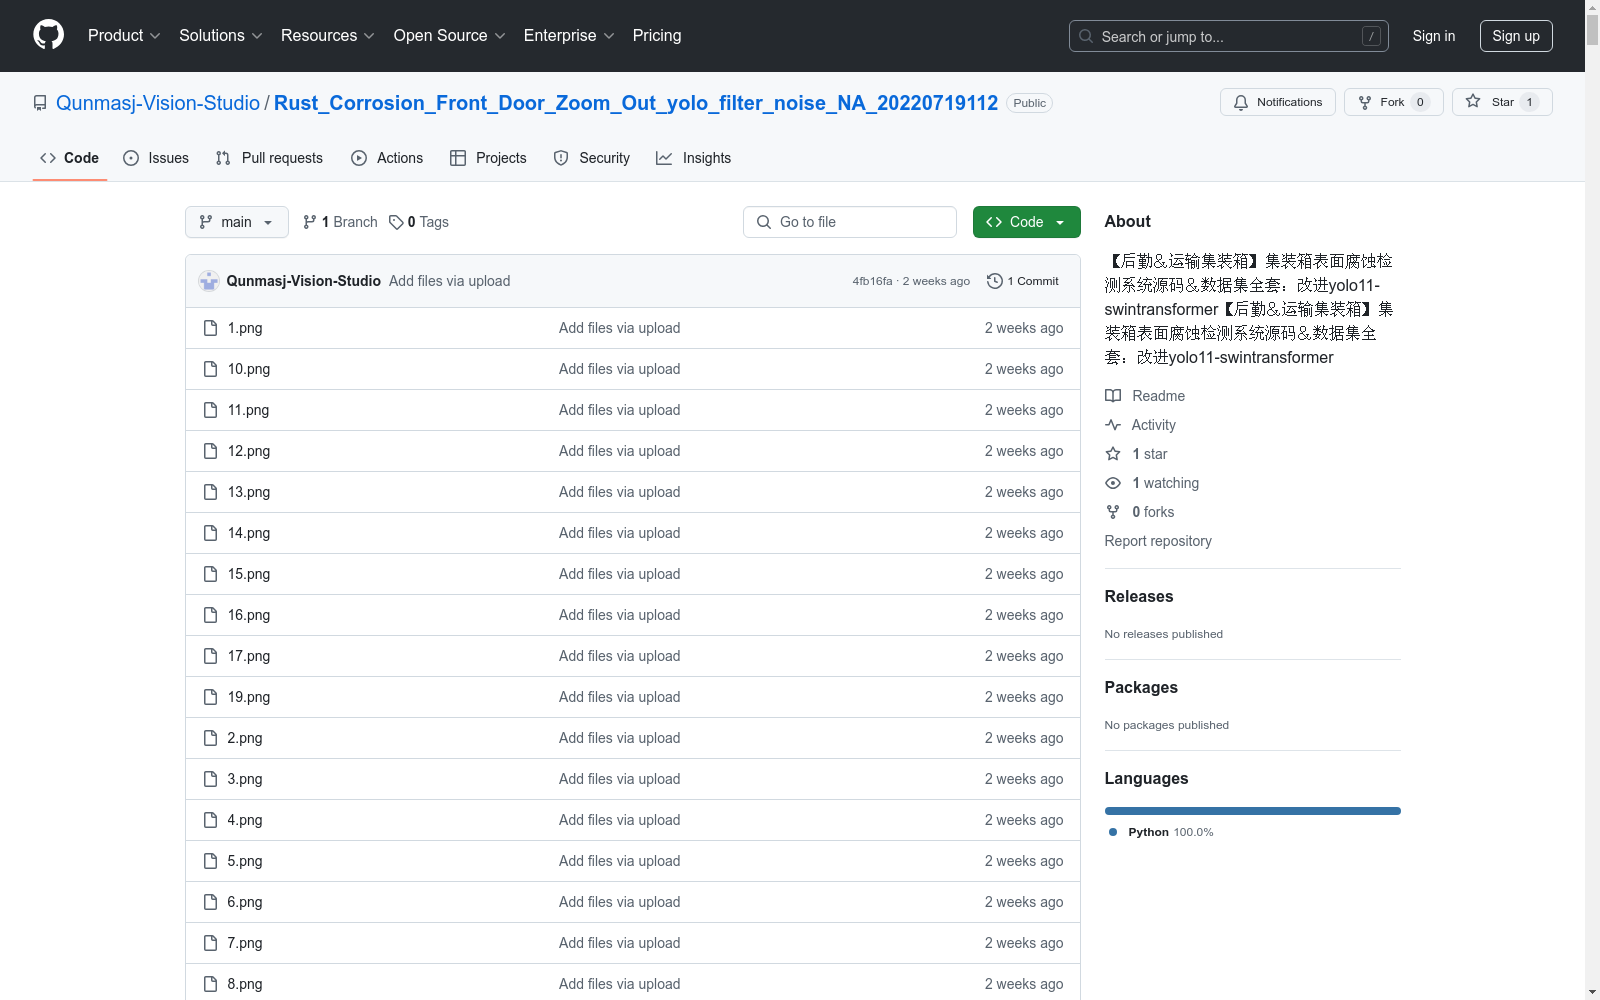Click the Sign up button
The height and width of the screenshot is (1000, 1600).
tap(1515, 35)
